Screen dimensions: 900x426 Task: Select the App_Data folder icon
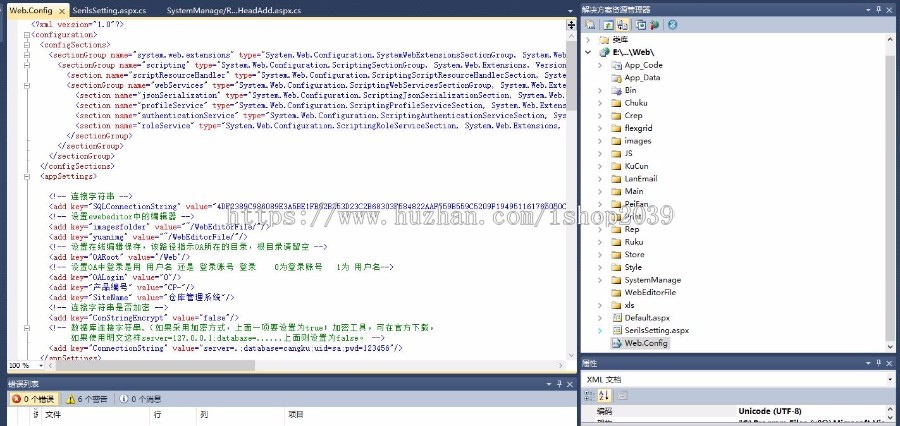616,78
